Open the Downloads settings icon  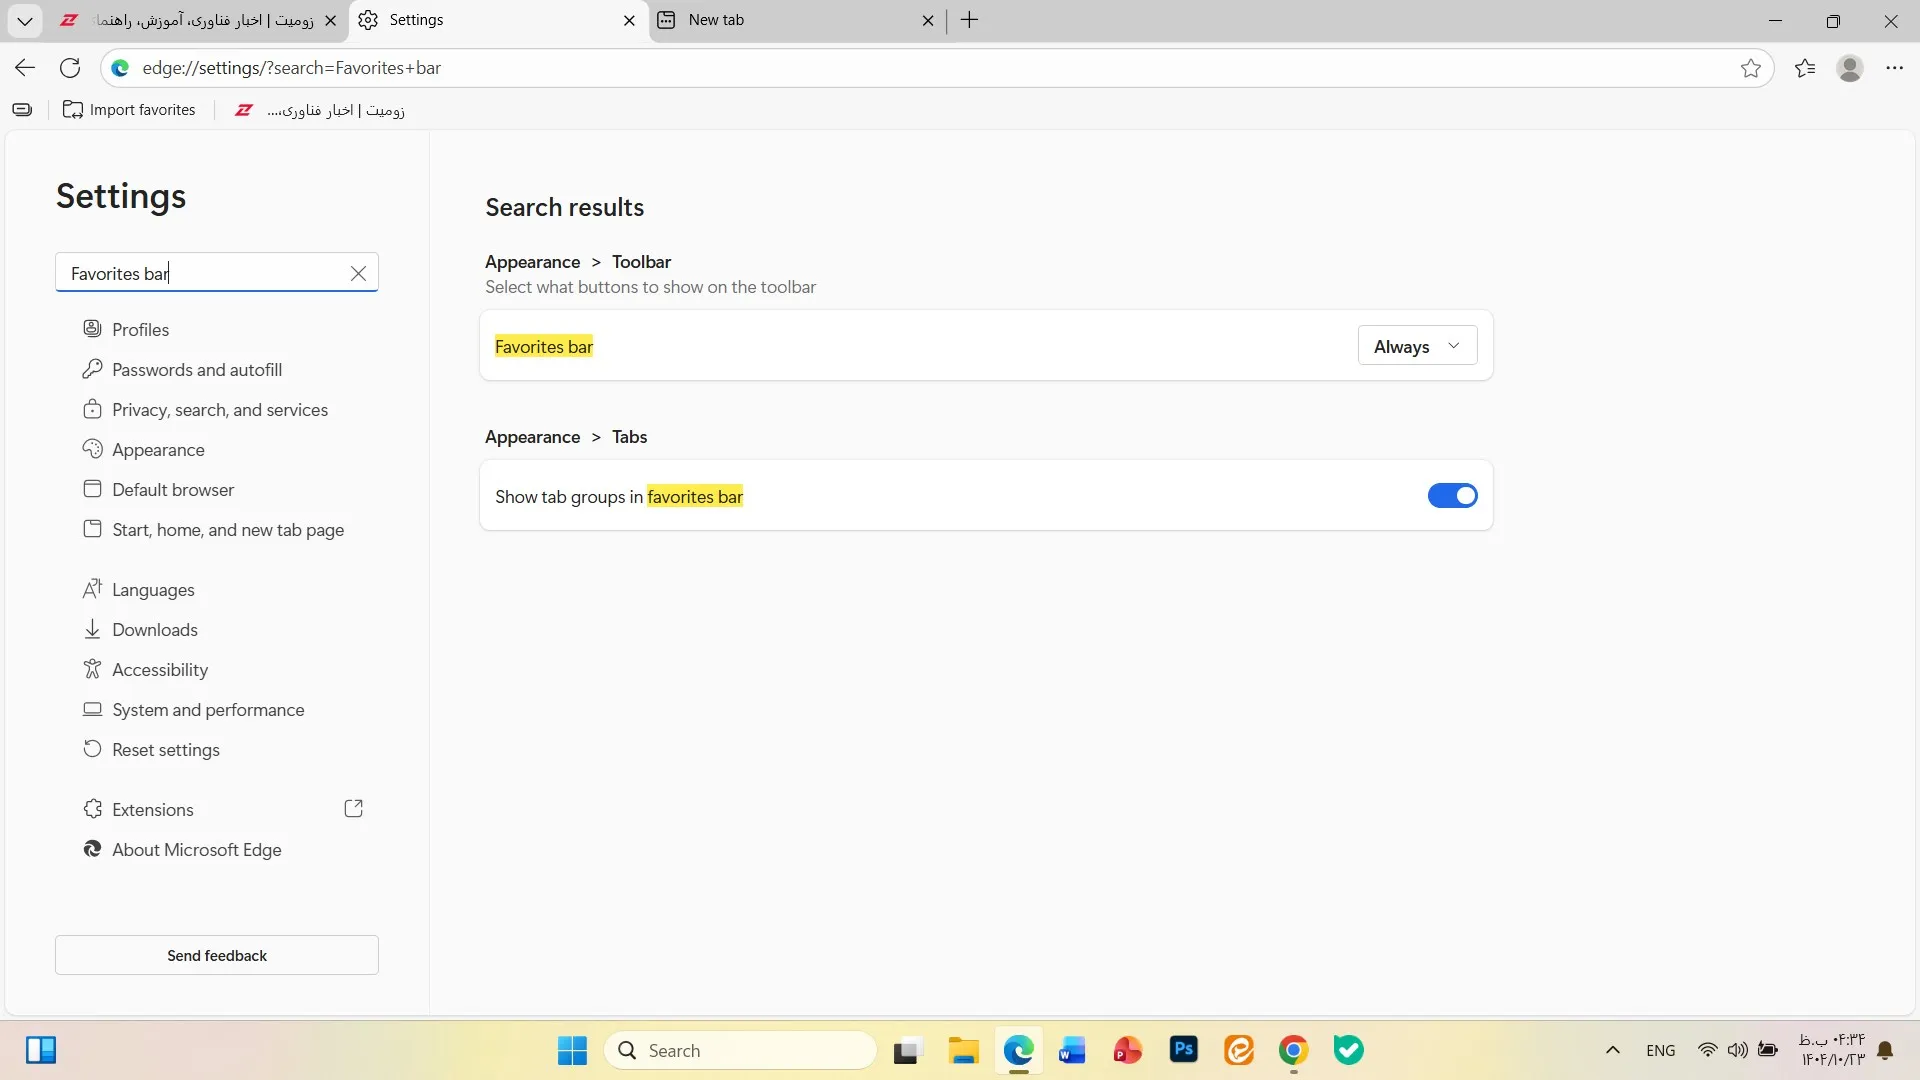pos(92,629)
